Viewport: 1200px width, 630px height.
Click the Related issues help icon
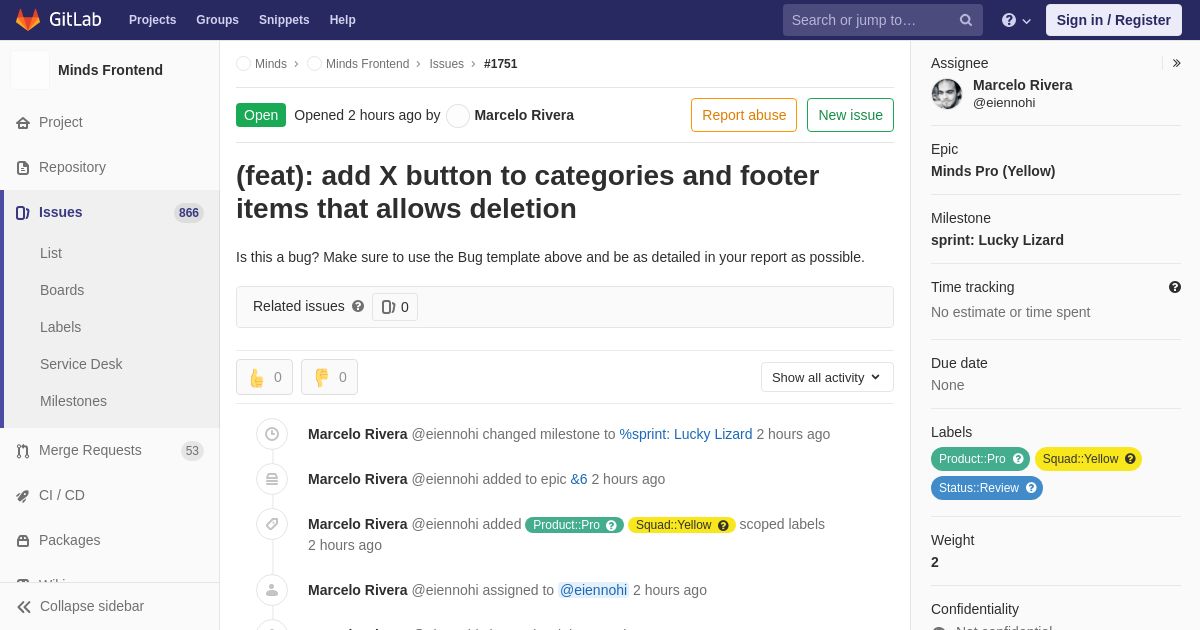[x=358, y=306]
